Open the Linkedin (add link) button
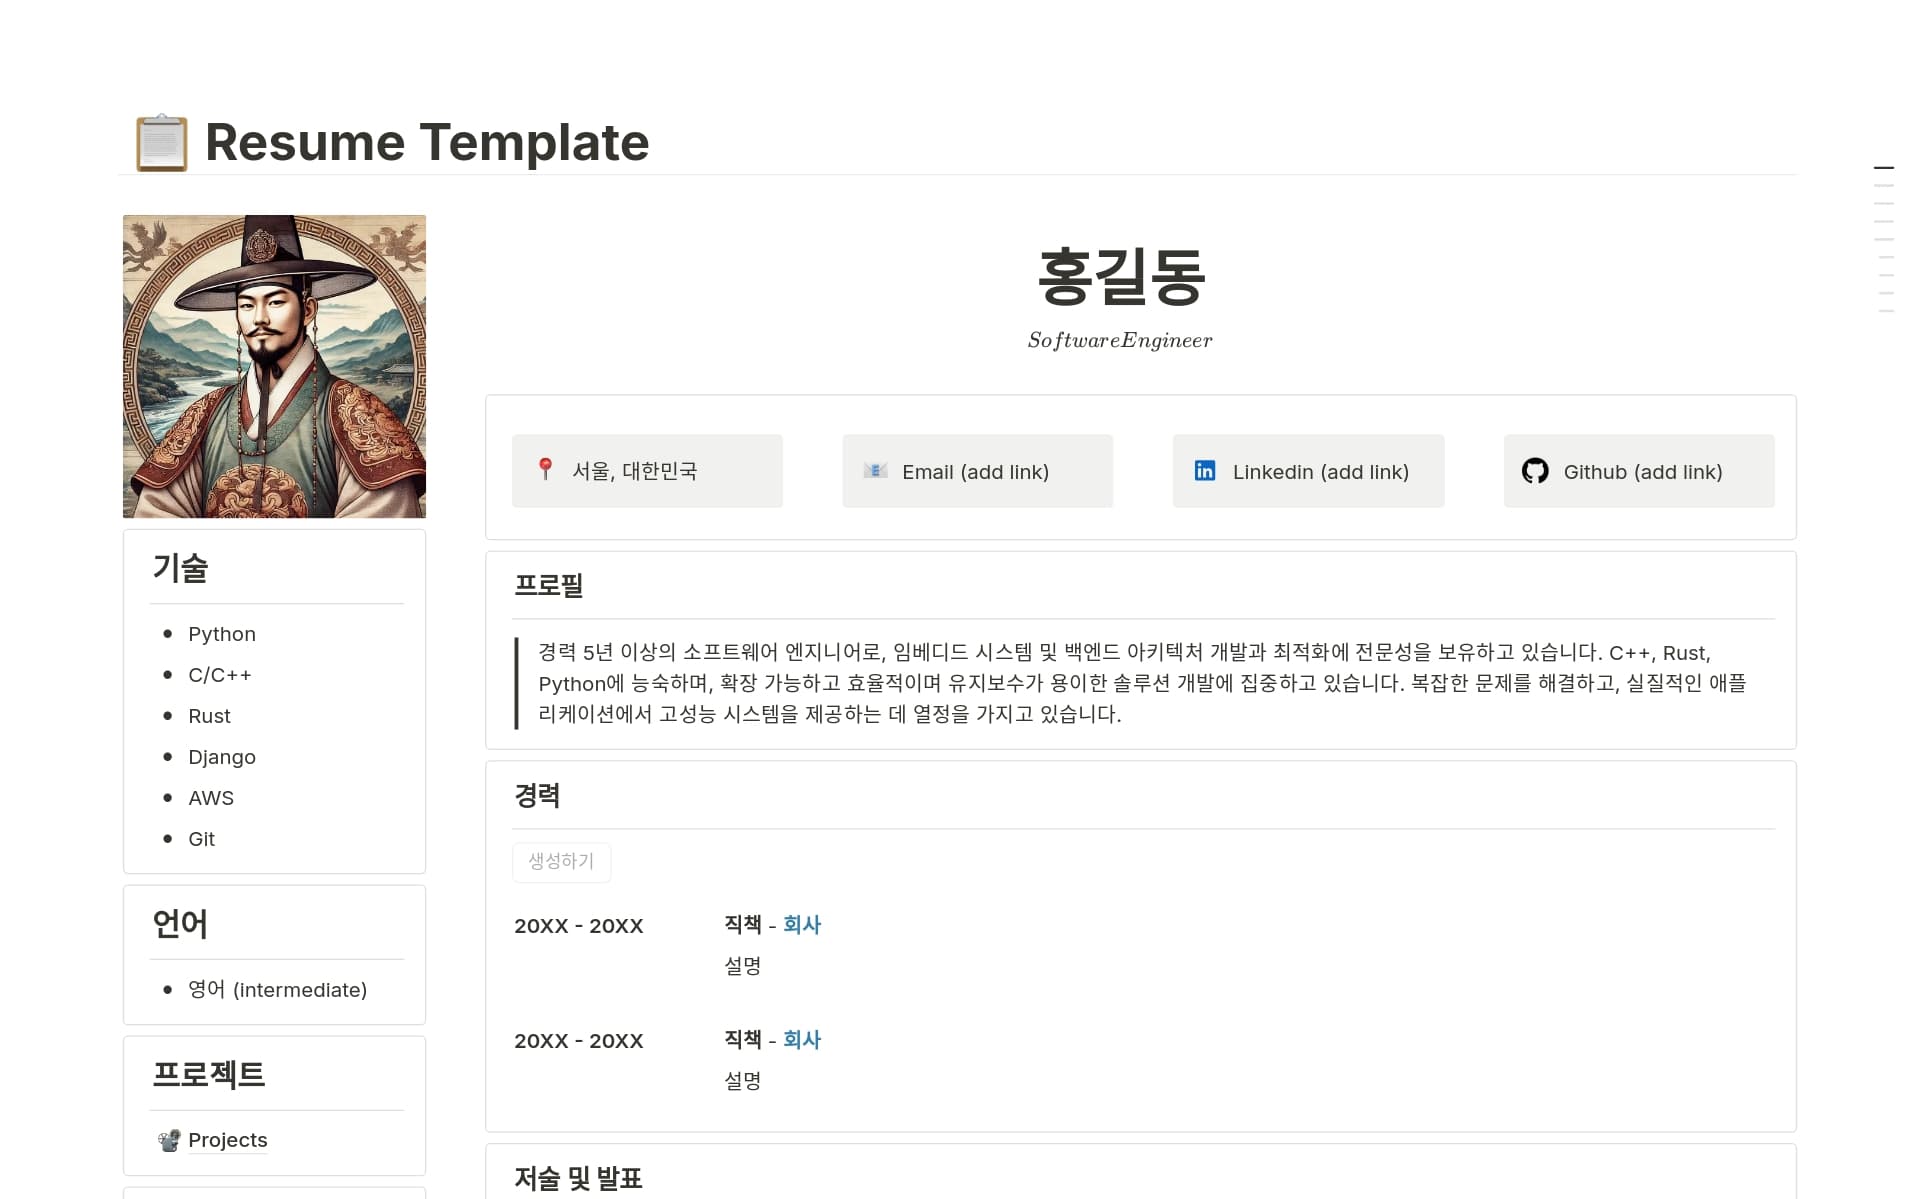The width and height of the screenshot is (1920, 1199). coord(1308,471)
